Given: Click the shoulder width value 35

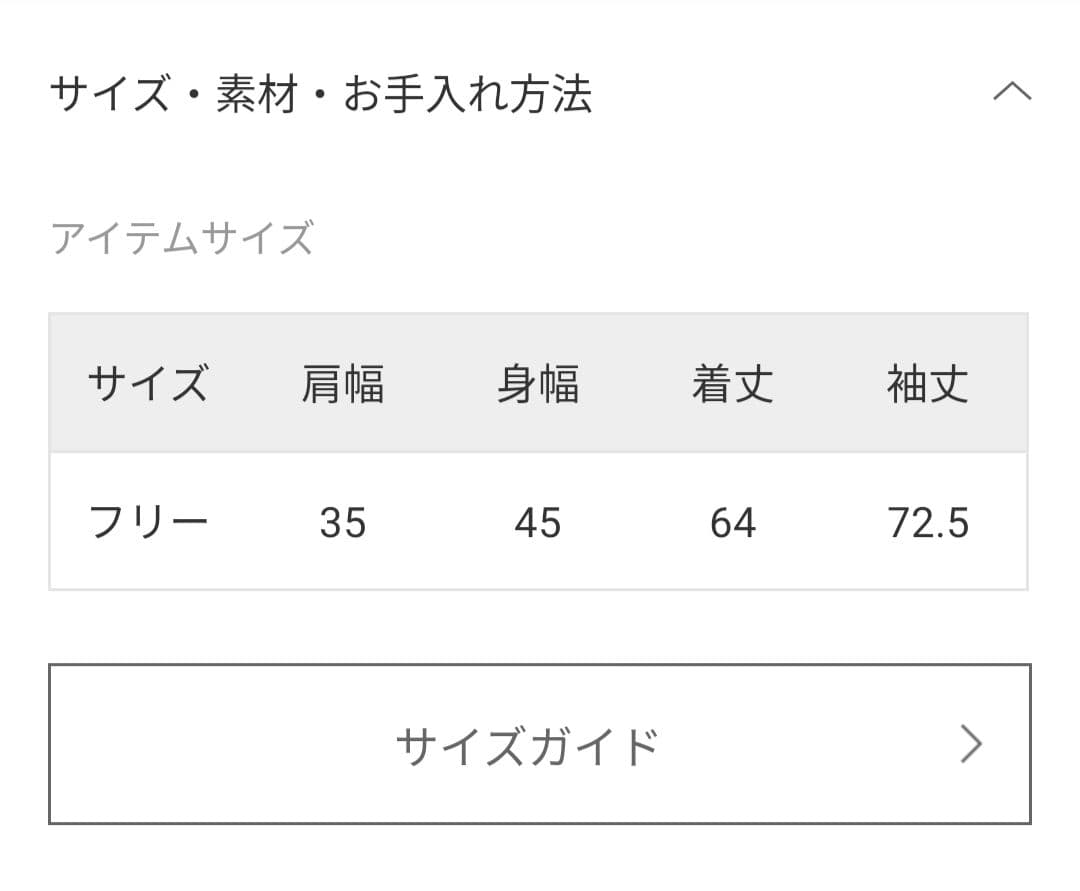Looking at the screenshot, I should (x=344, y=521).
